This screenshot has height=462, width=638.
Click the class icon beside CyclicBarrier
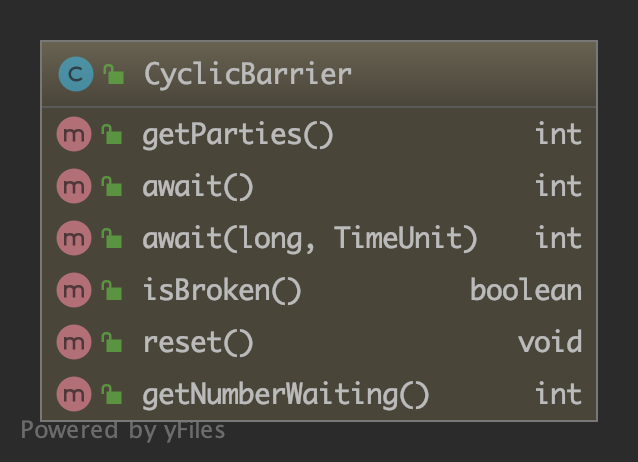coord(75,74)
